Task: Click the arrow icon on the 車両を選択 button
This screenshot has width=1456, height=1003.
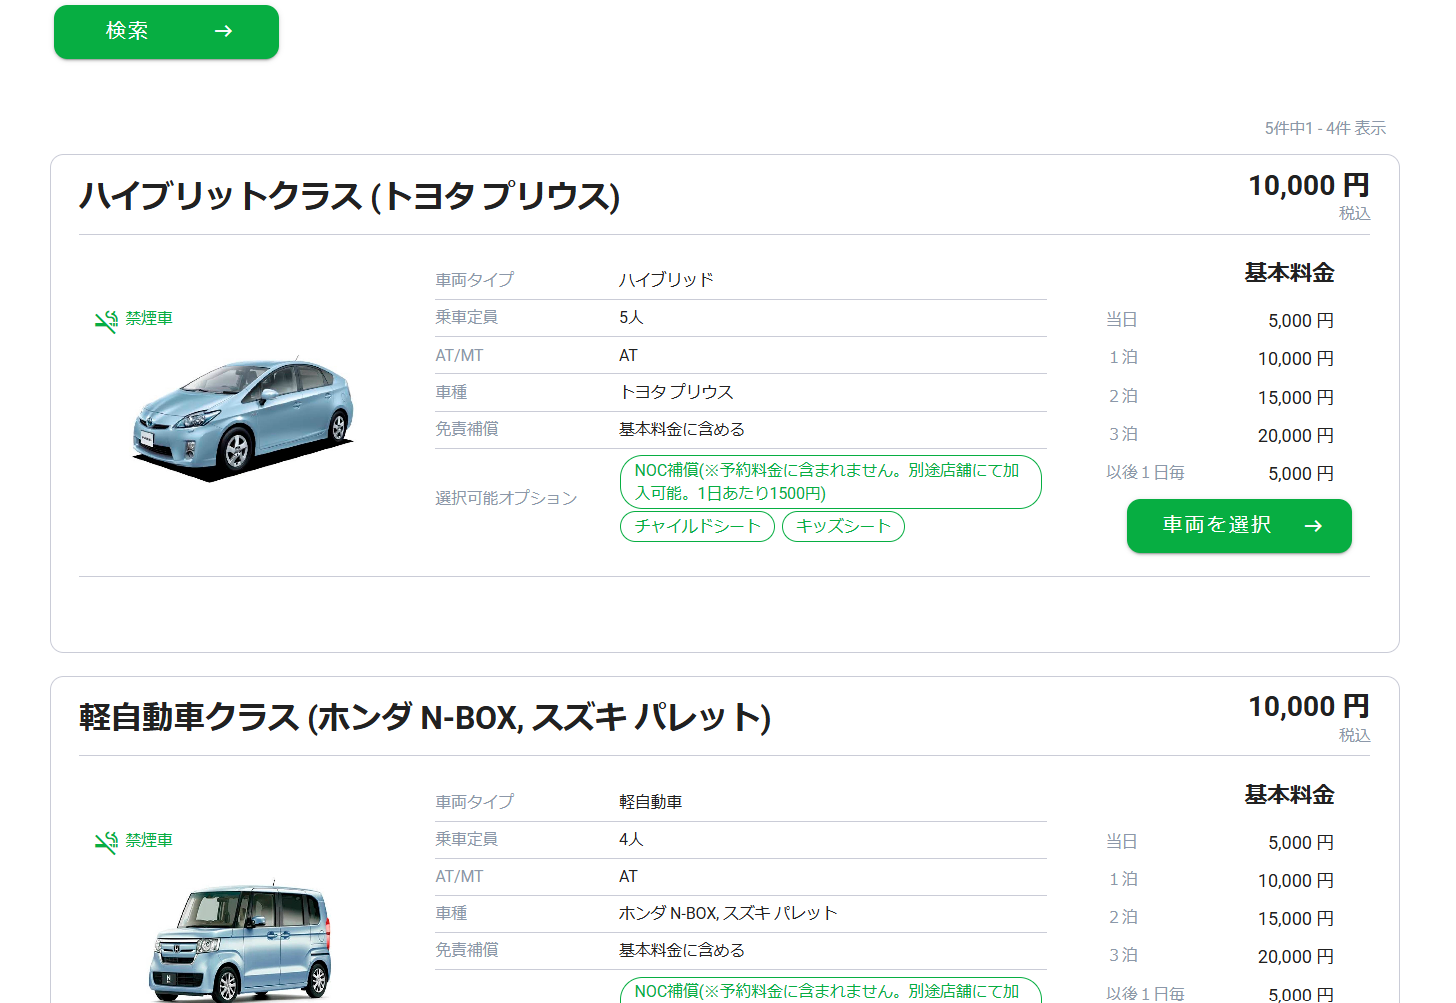Action: click(1313, 526)
